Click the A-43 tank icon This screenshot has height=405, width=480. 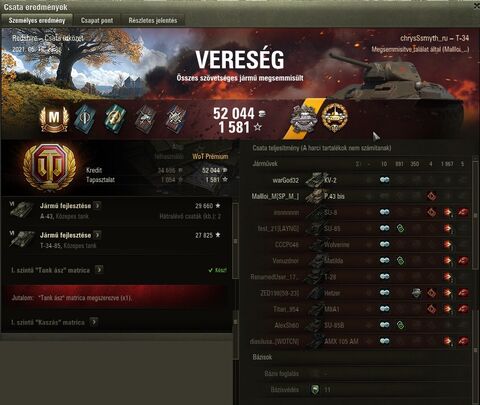click(x=22, y=210)
